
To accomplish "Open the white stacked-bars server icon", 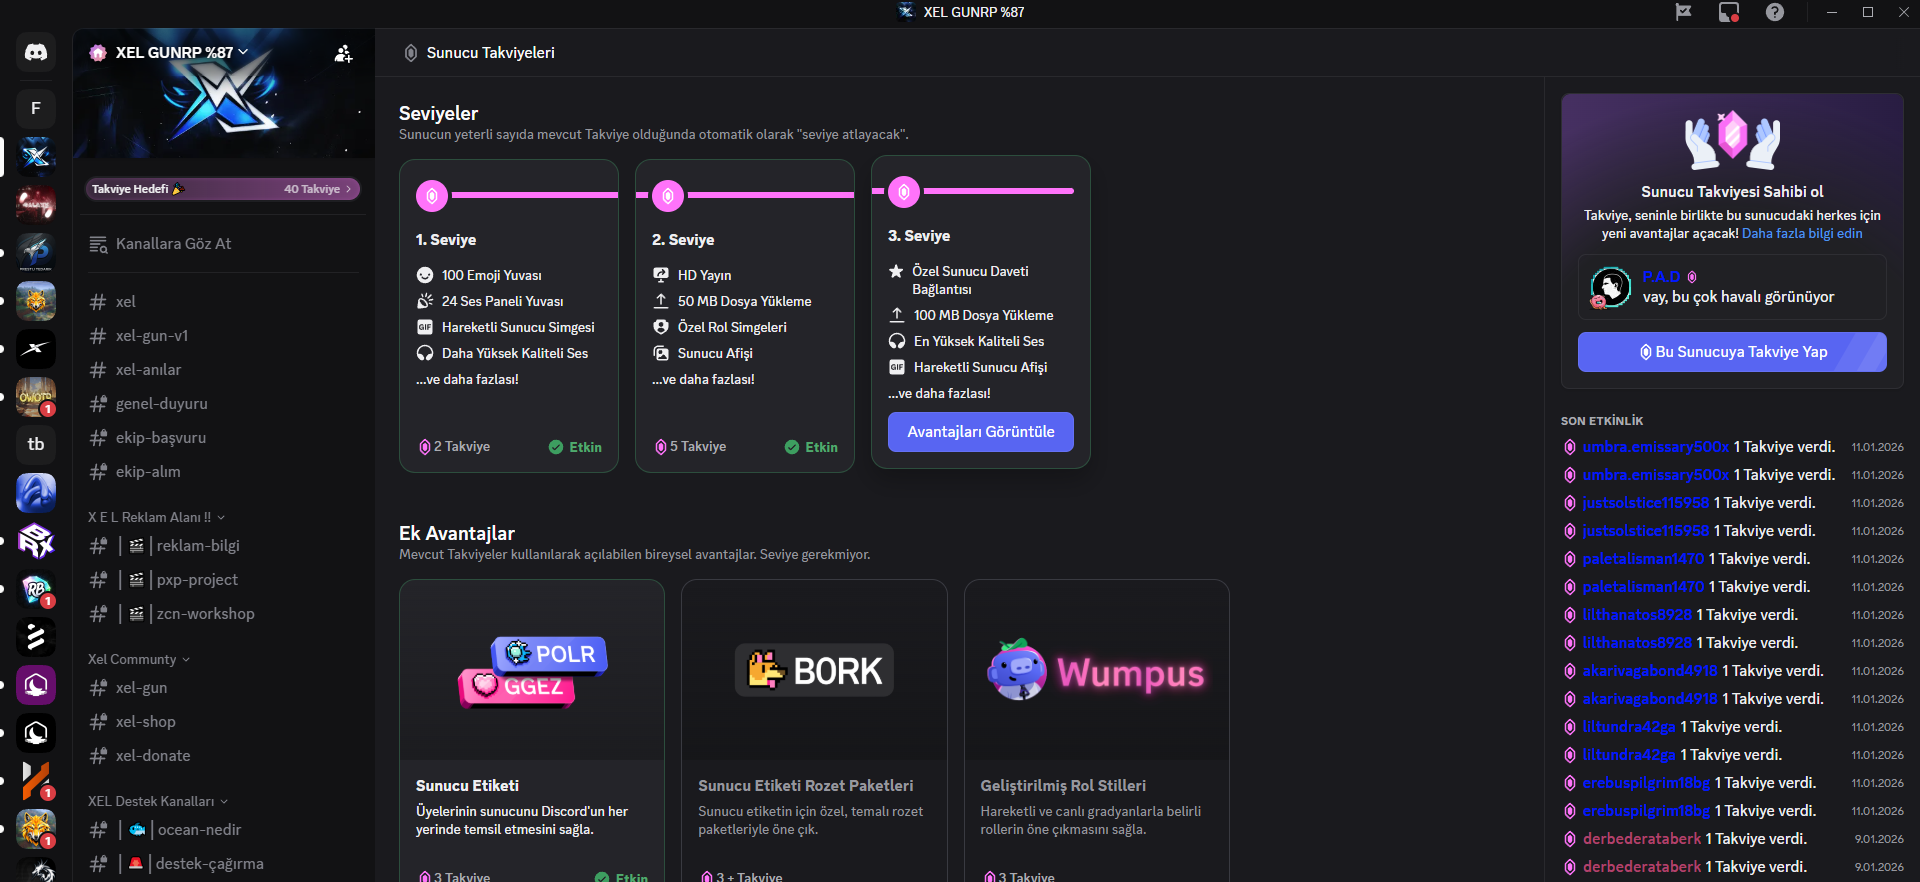I will (x=36, y=637).
